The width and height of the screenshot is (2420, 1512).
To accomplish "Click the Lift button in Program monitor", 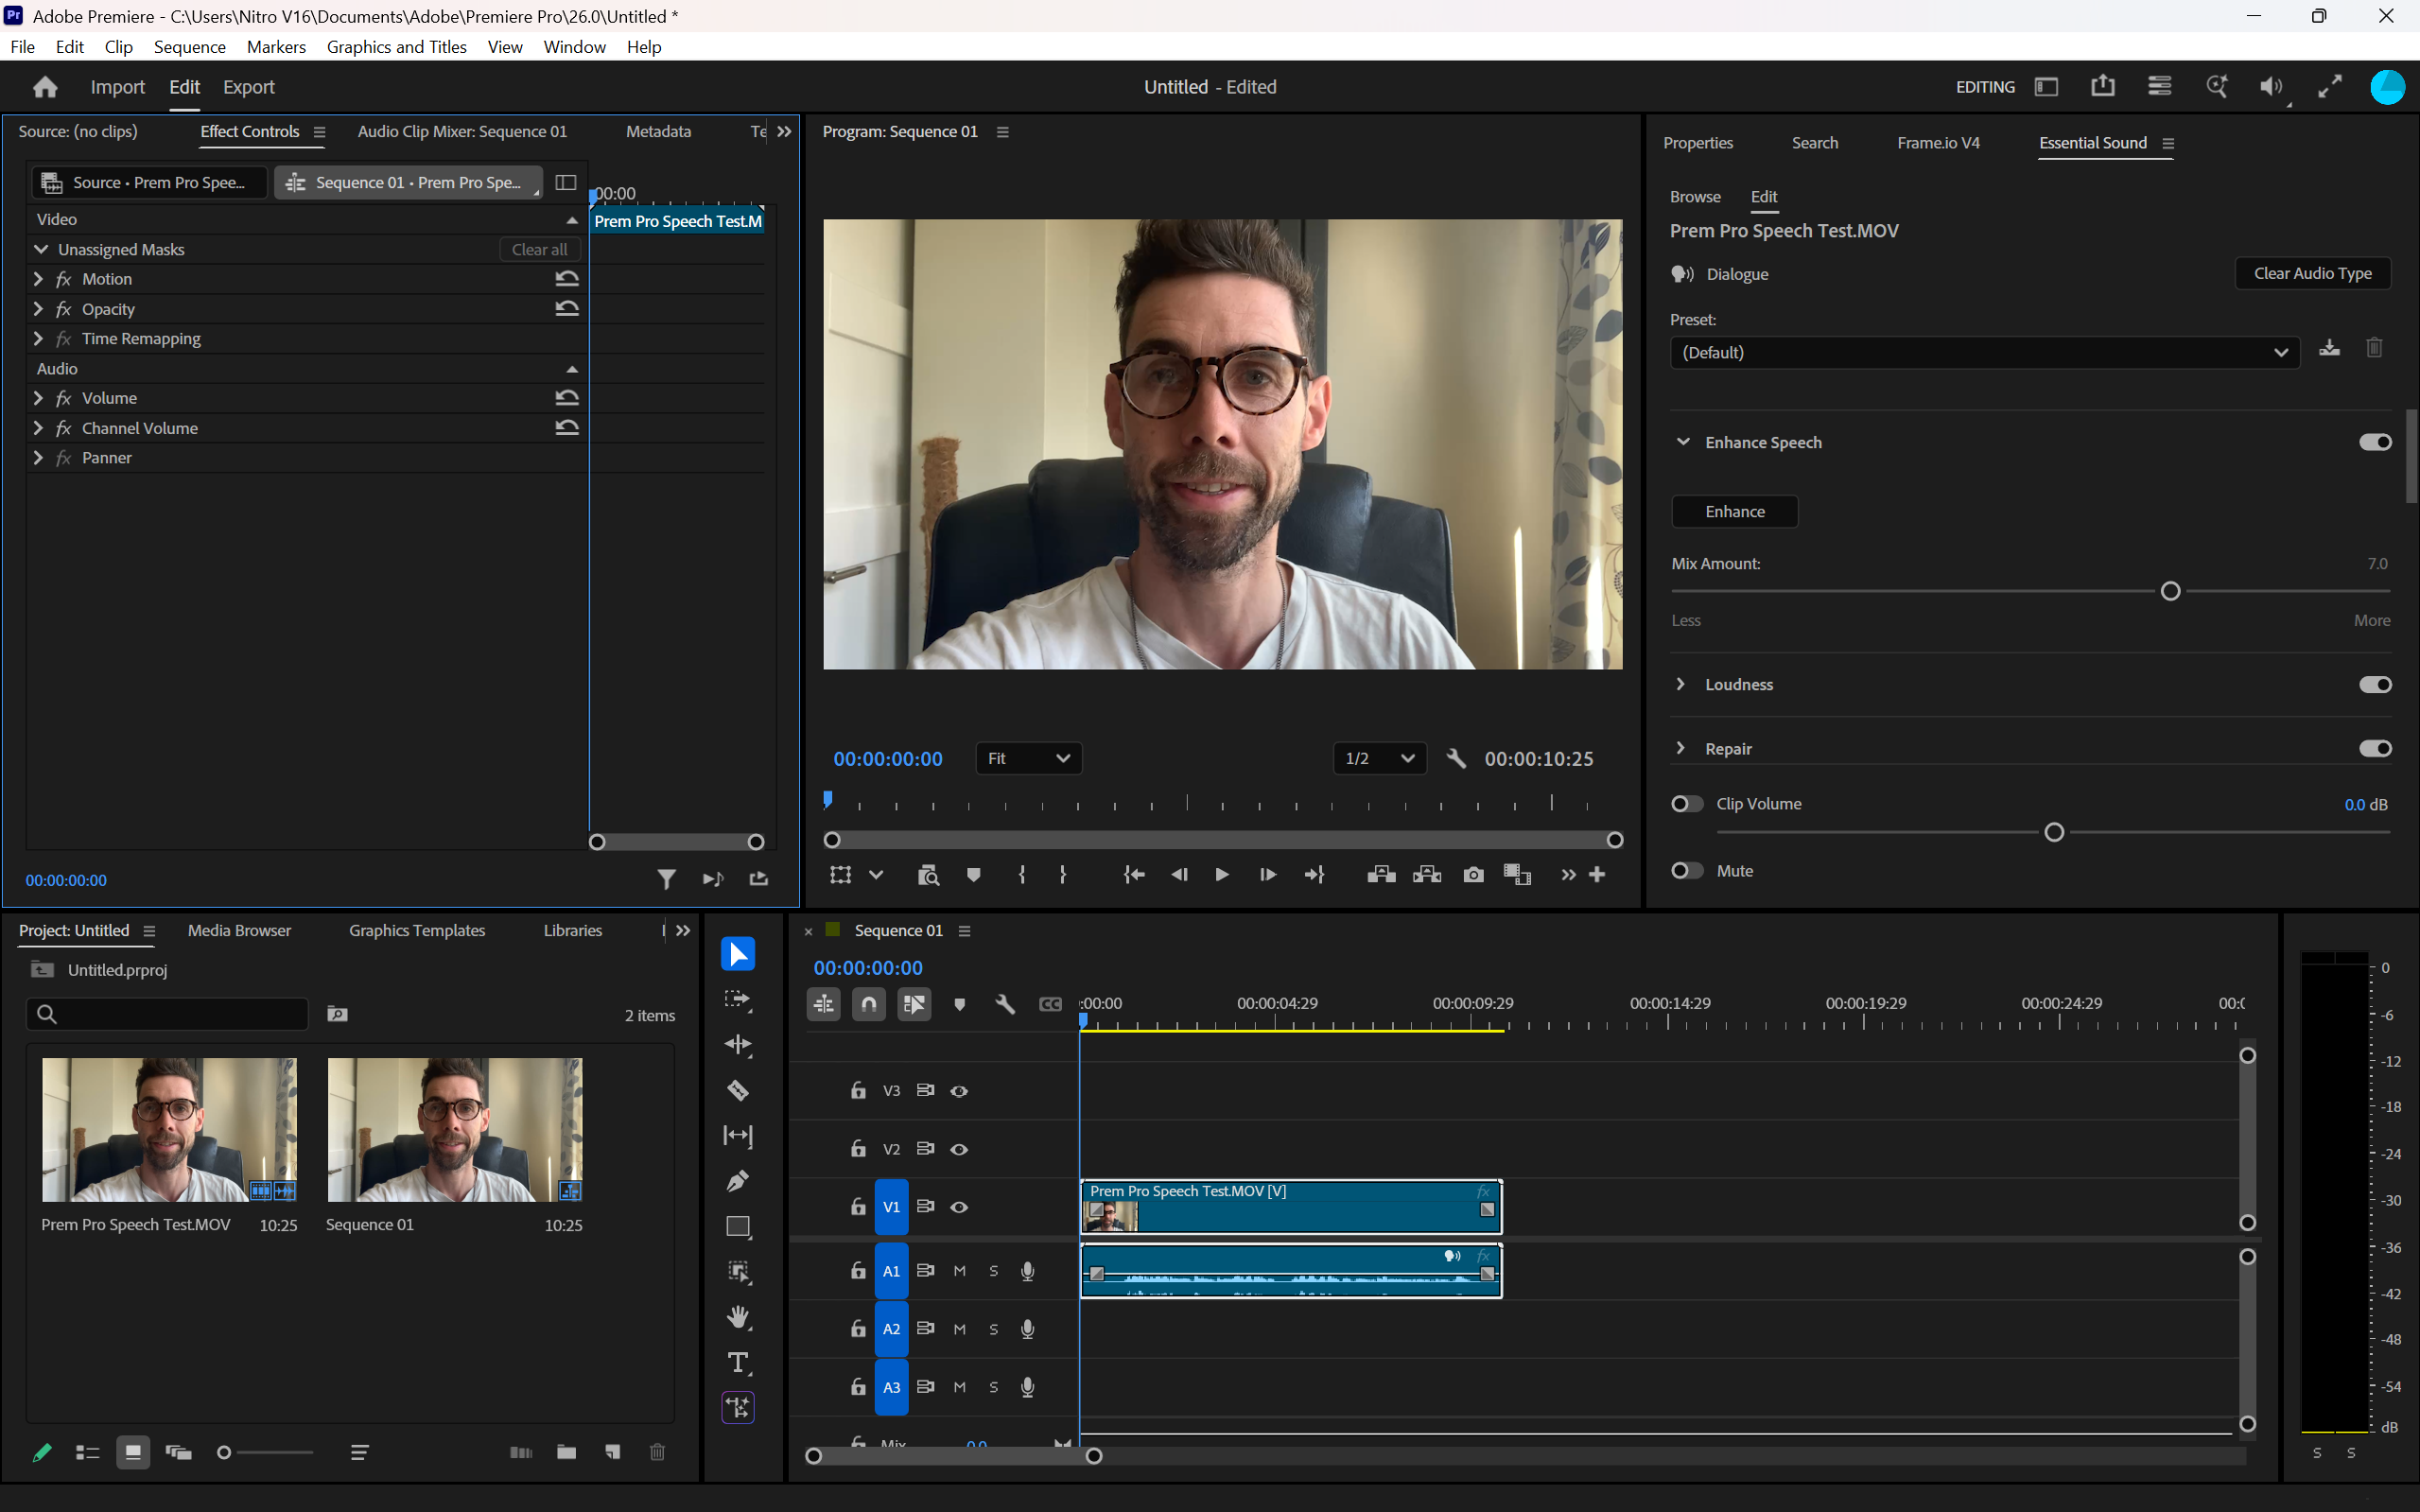I will point(1381,875).
